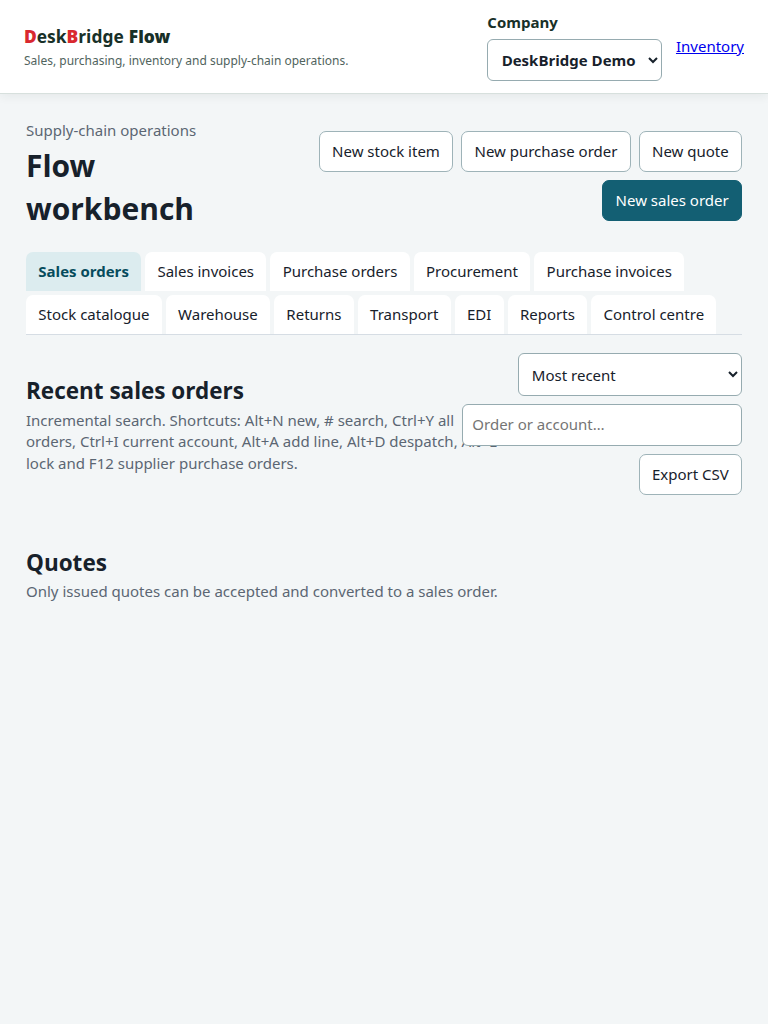Viewport: 768px width, 1024px height.
Task: Click the New stock item button
Action: [385, 152]
